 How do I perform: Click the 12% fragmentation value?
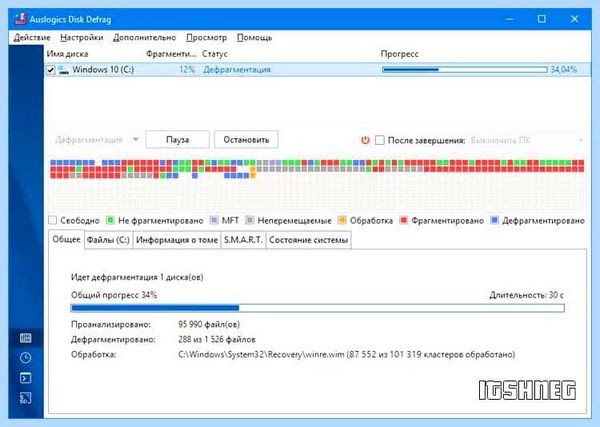(187, 70)
